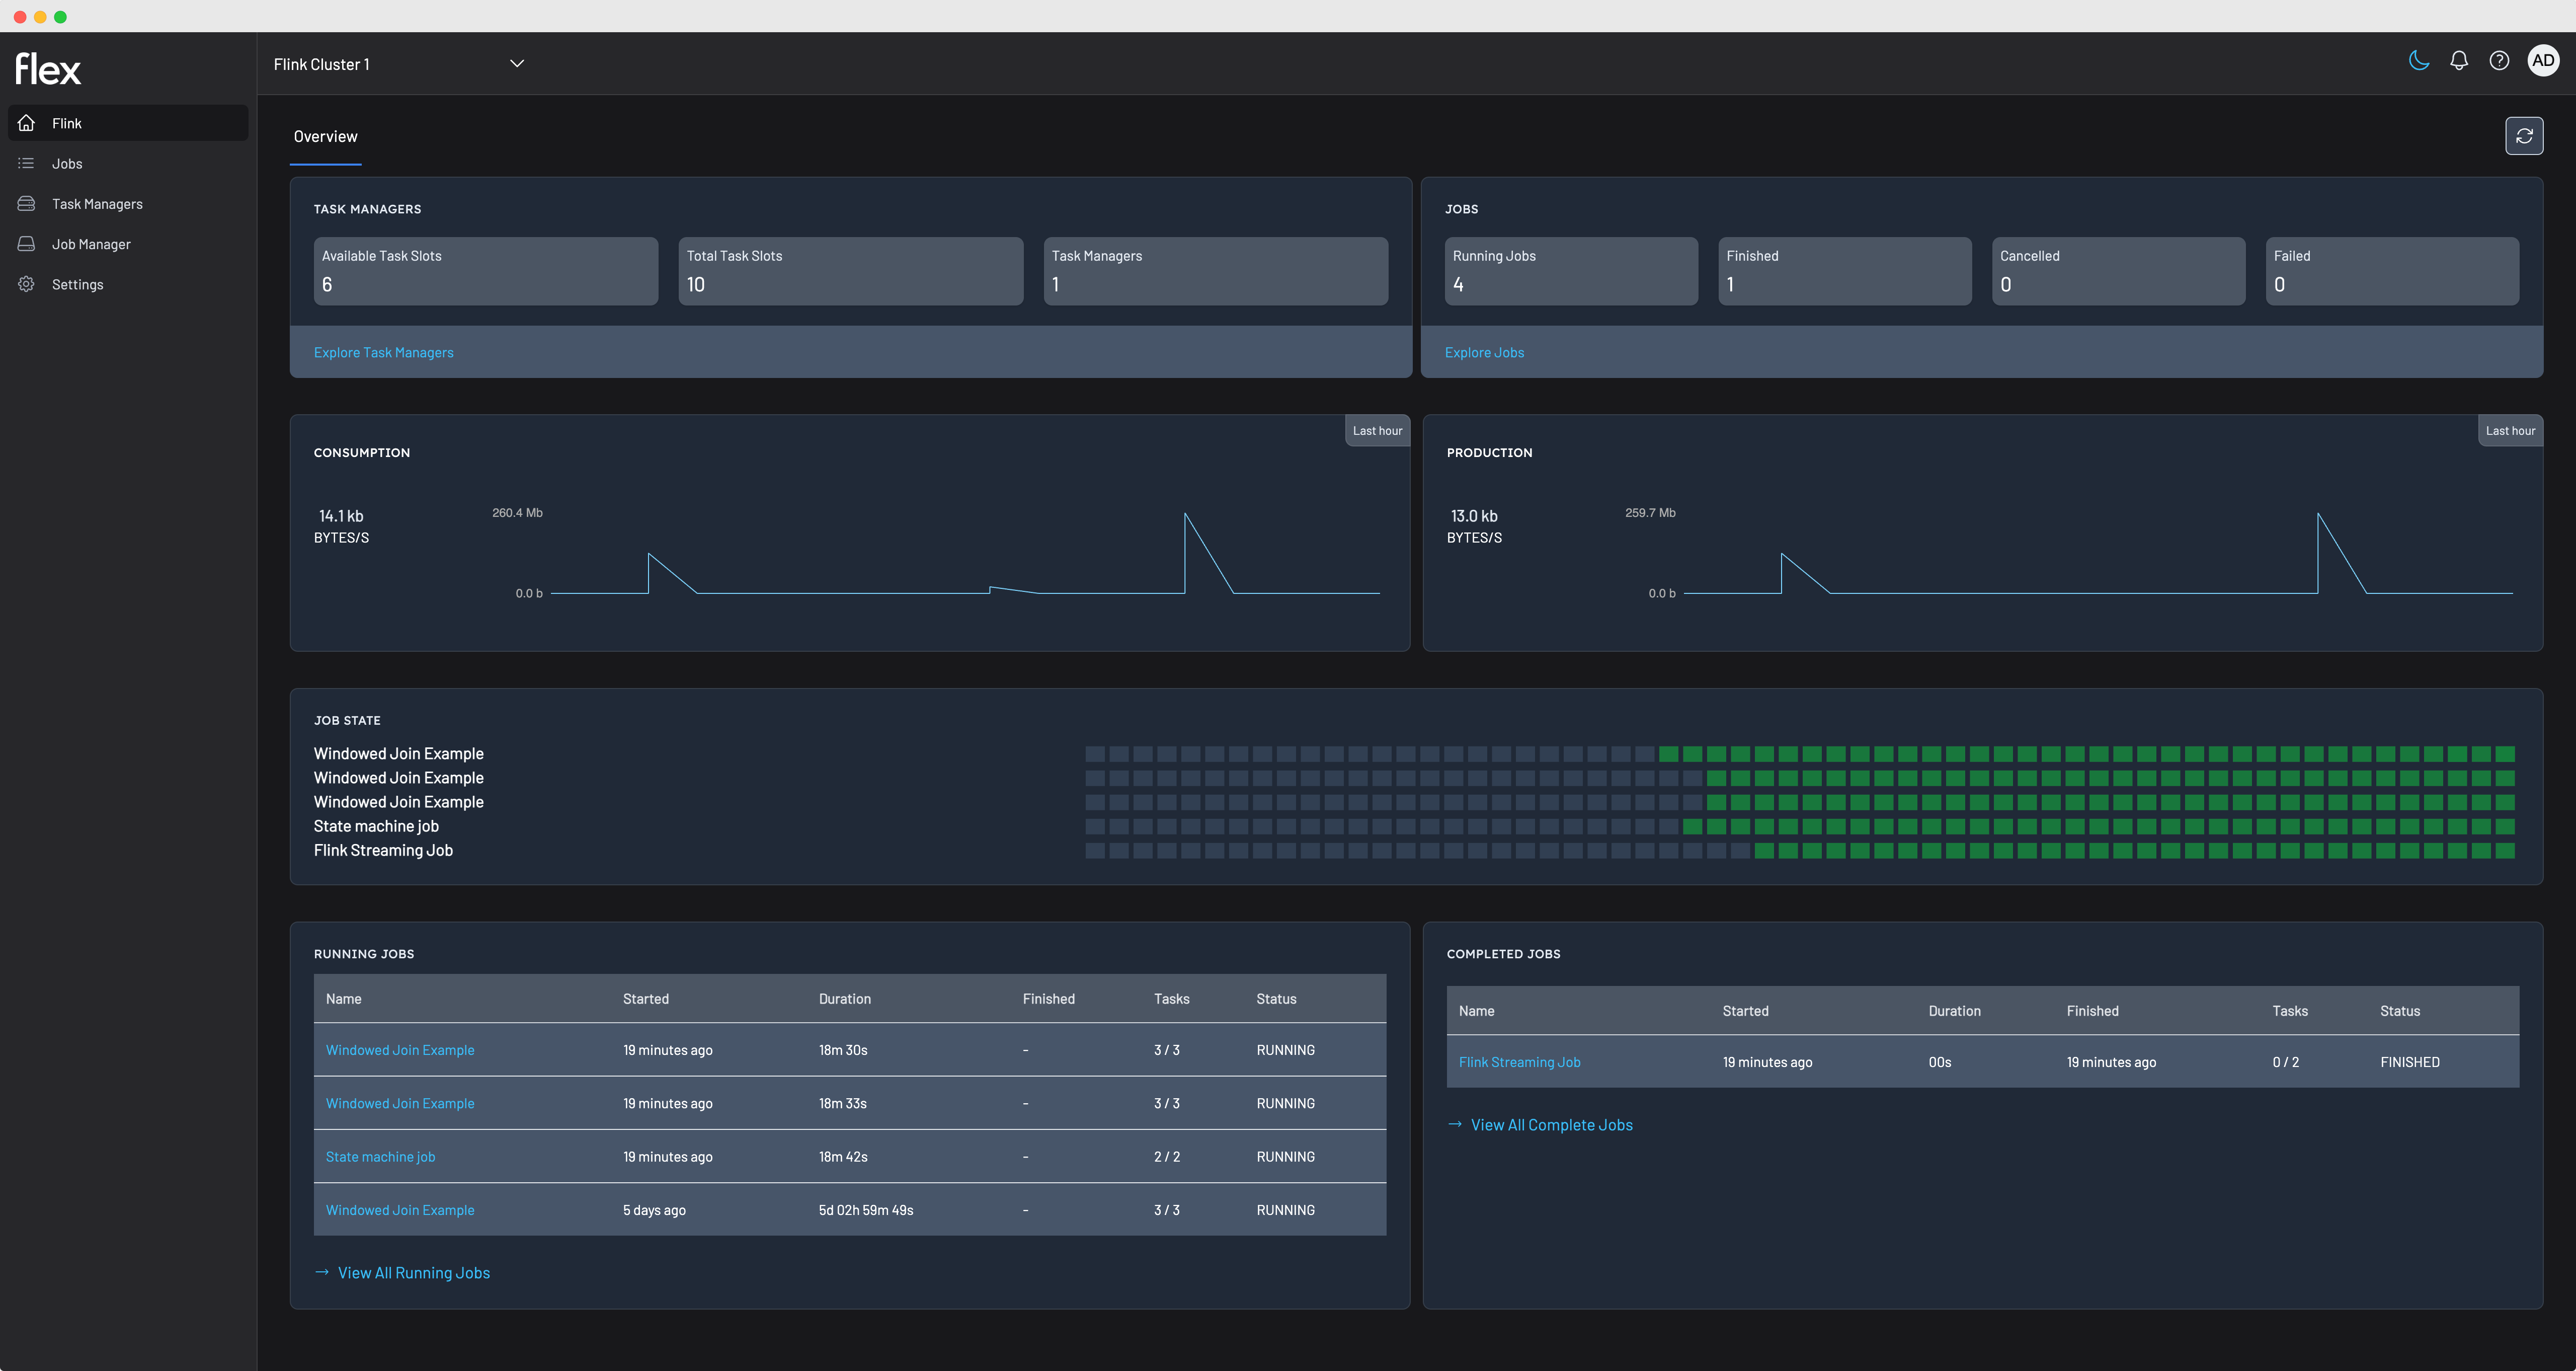Click the Settings gear icon in sidebar
Screen dimensions: 2576x1371
coord(27,284)
